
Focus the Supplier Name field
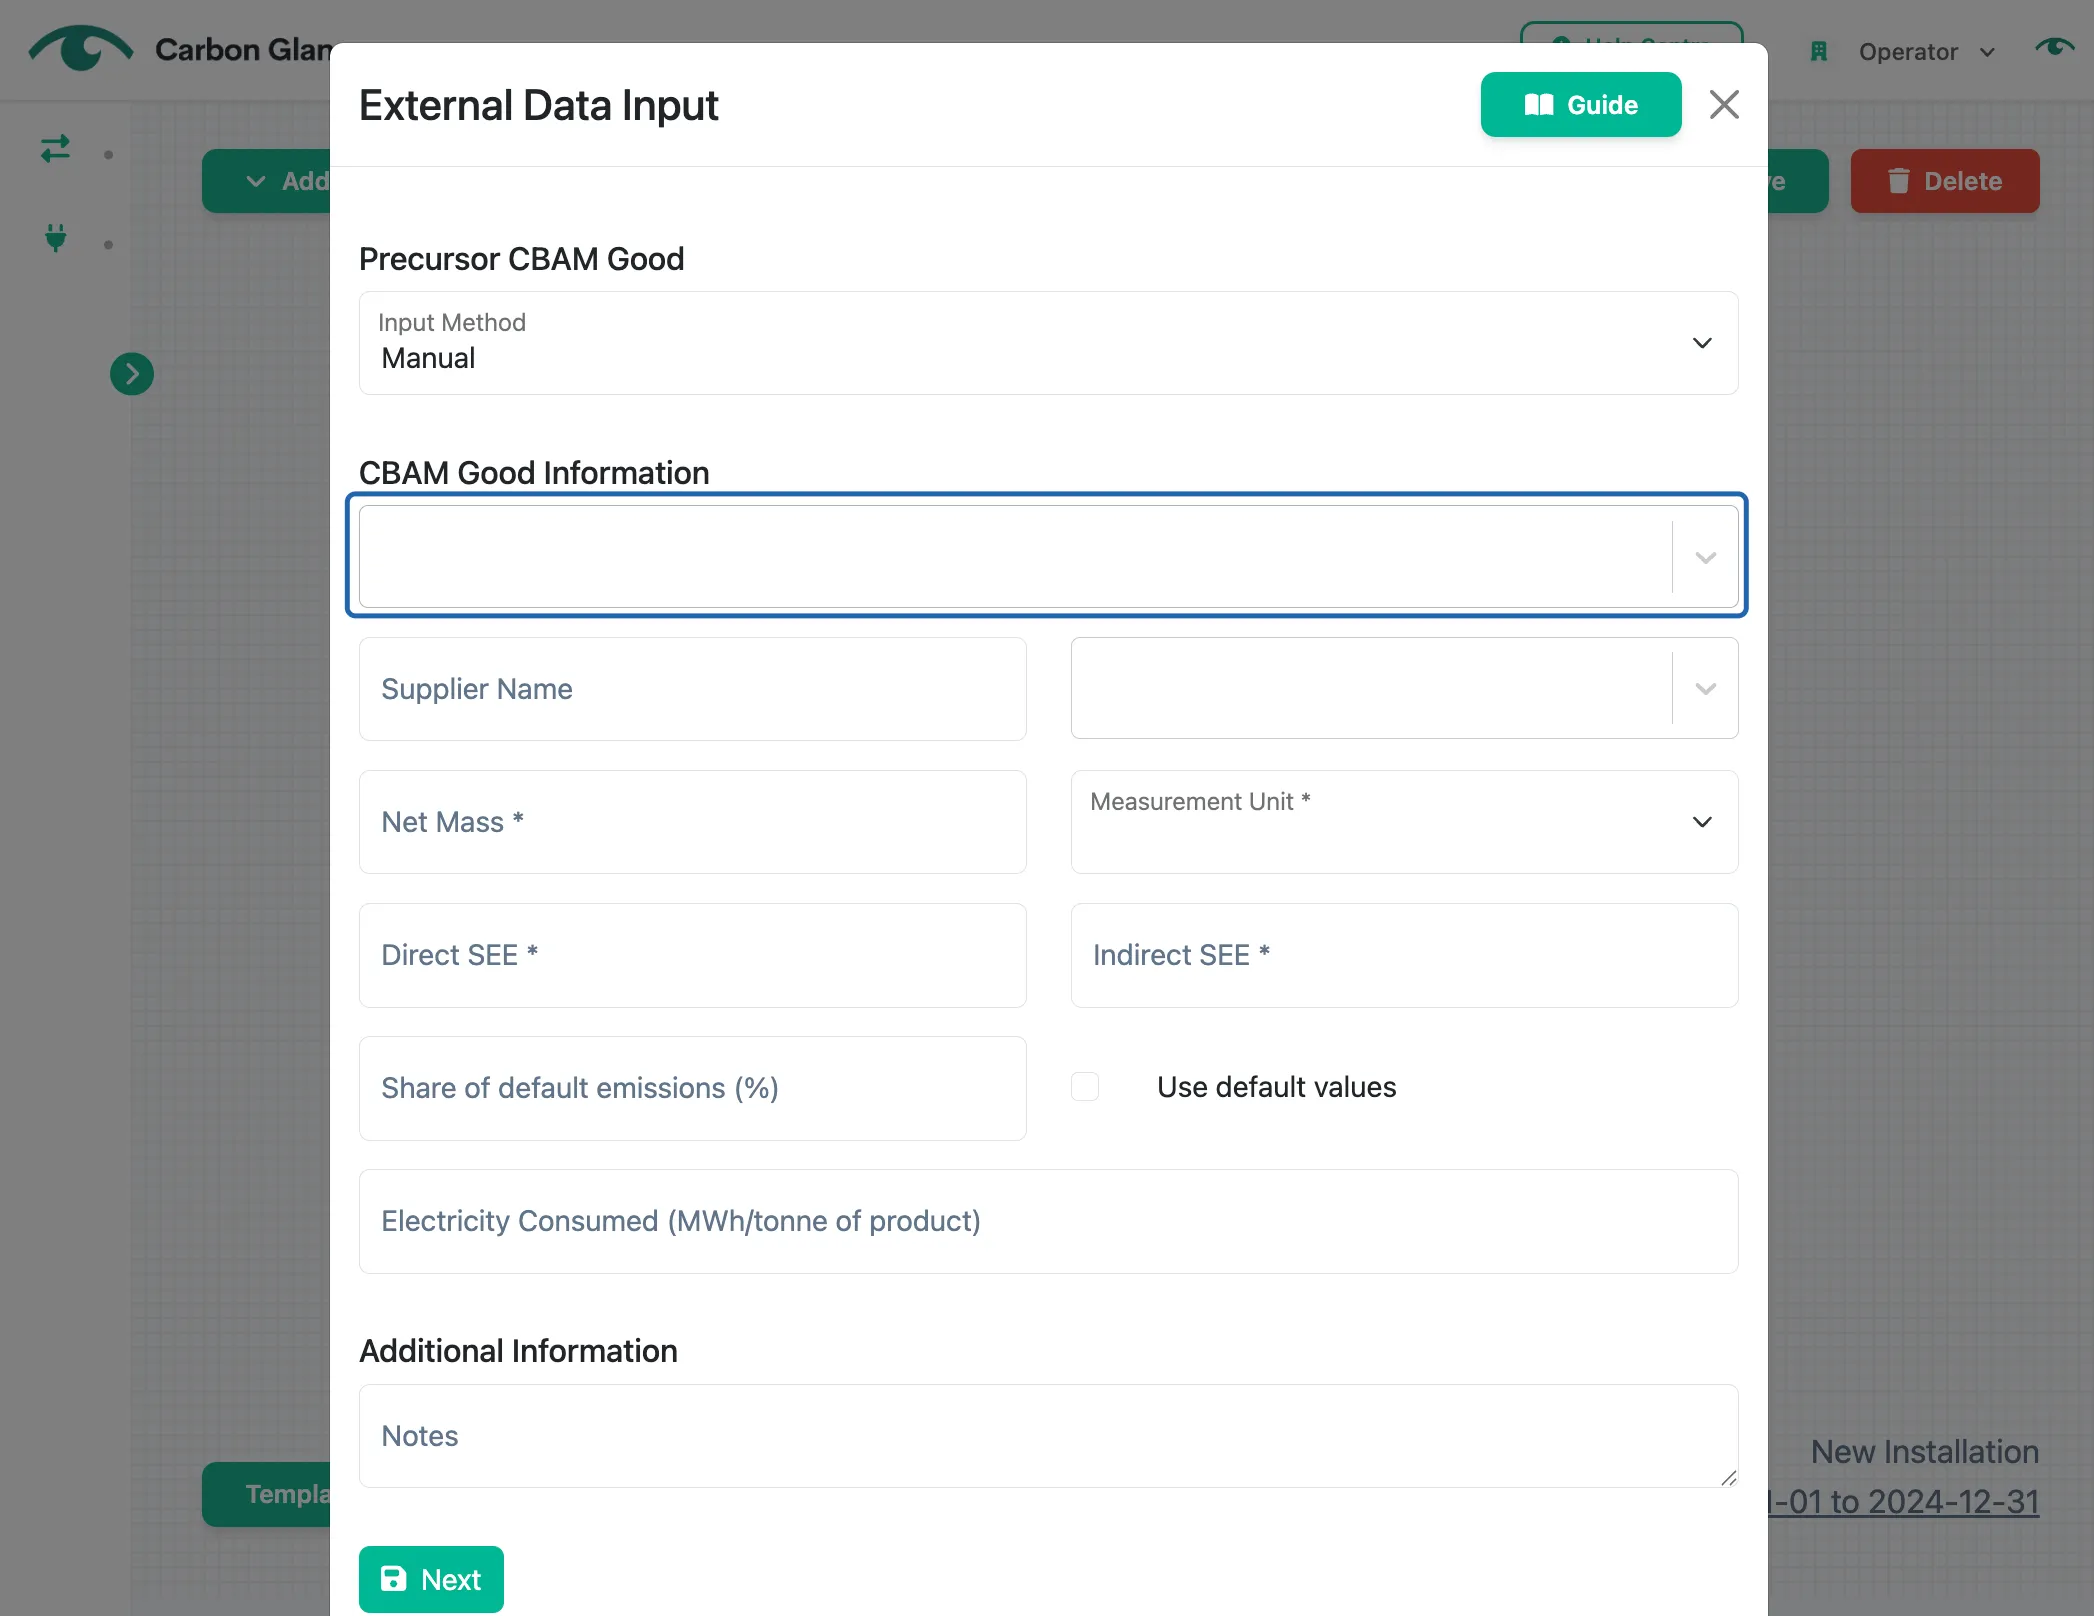pos(692,689)
